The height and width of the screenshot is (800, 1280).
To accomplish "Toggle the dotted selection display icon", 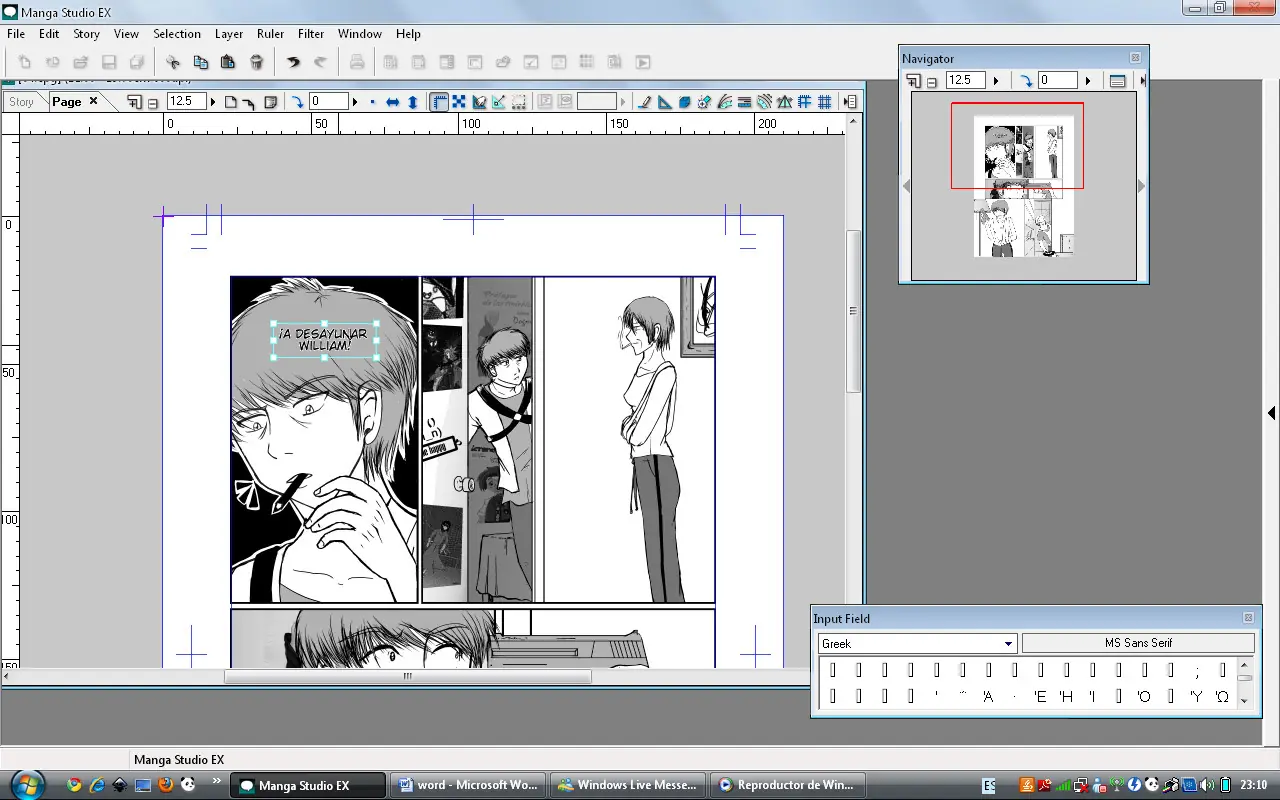I will pos(519,102).
